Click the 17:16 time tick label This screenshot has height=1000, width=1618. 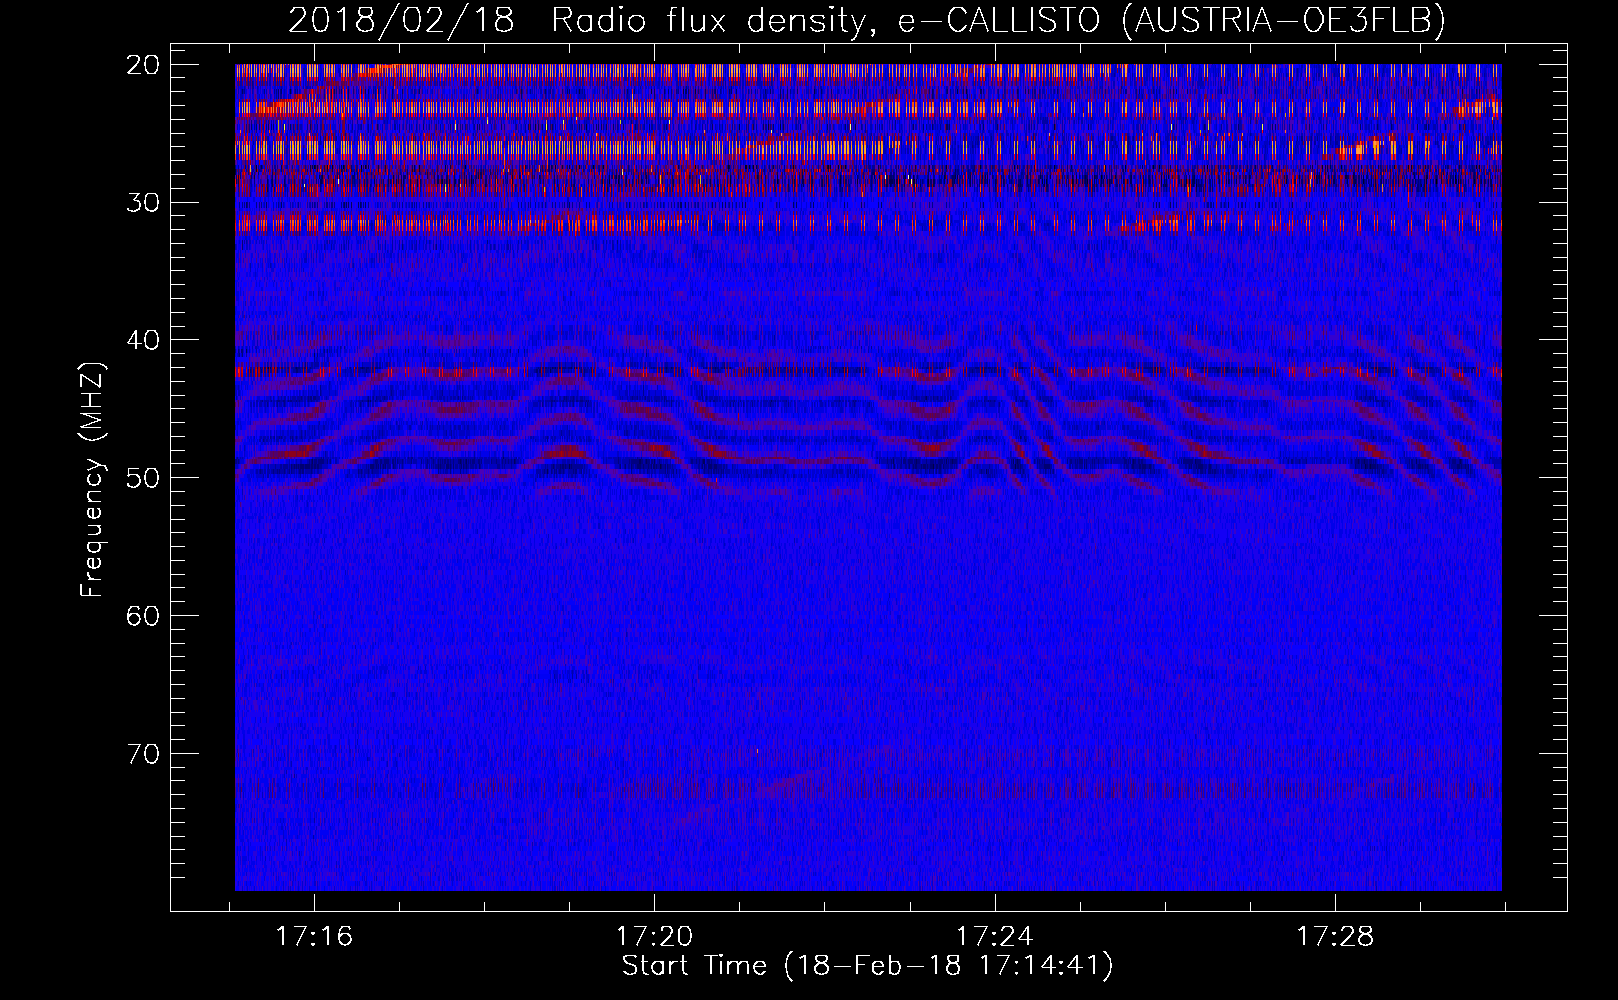315,937
